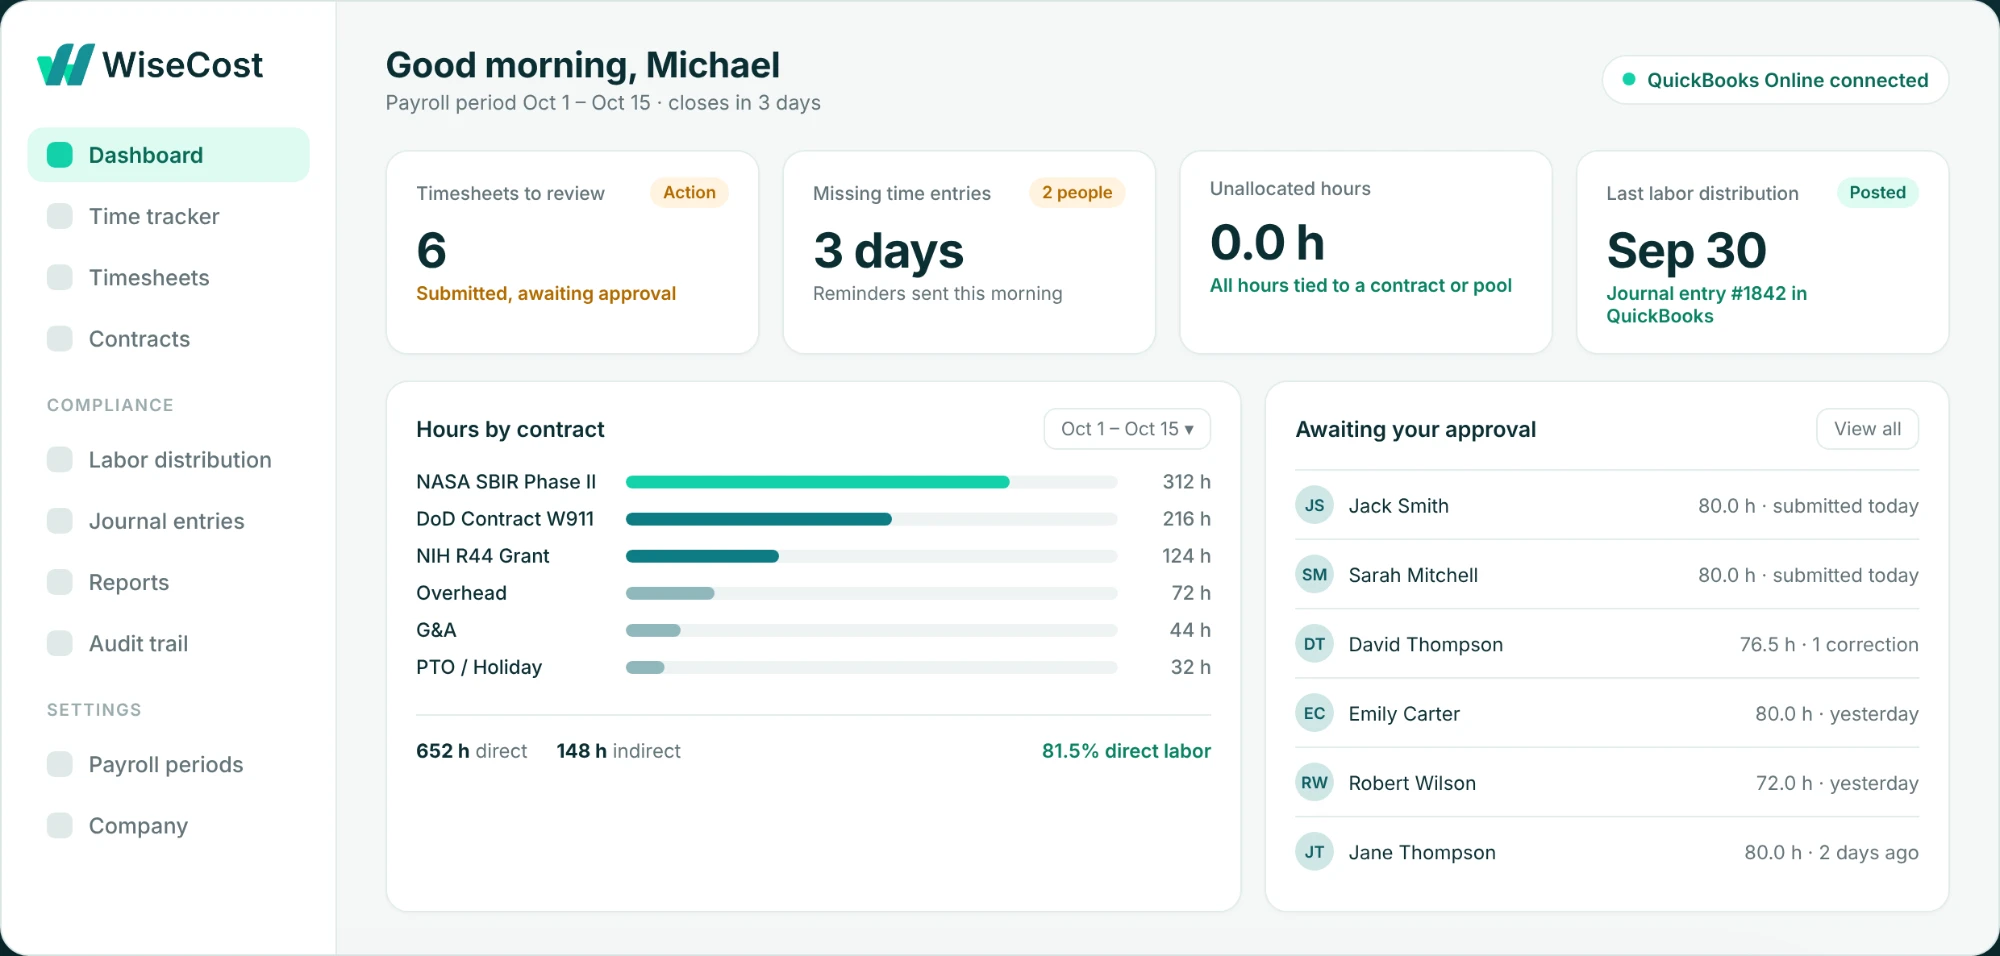Click the DoD Contract W911 progress bar
Screen dimensions: 2000x956
pyautogui.click(x=871, y=519)
